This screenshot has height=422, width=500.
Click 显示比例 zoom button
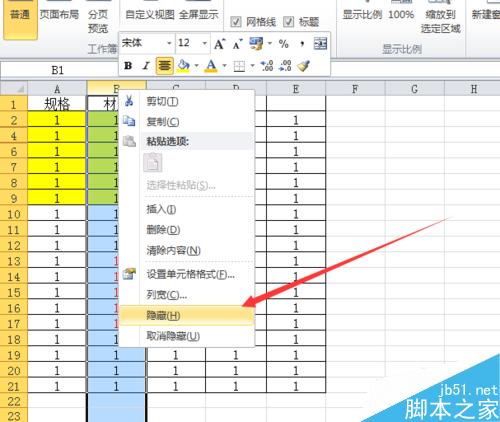point(362,14)
